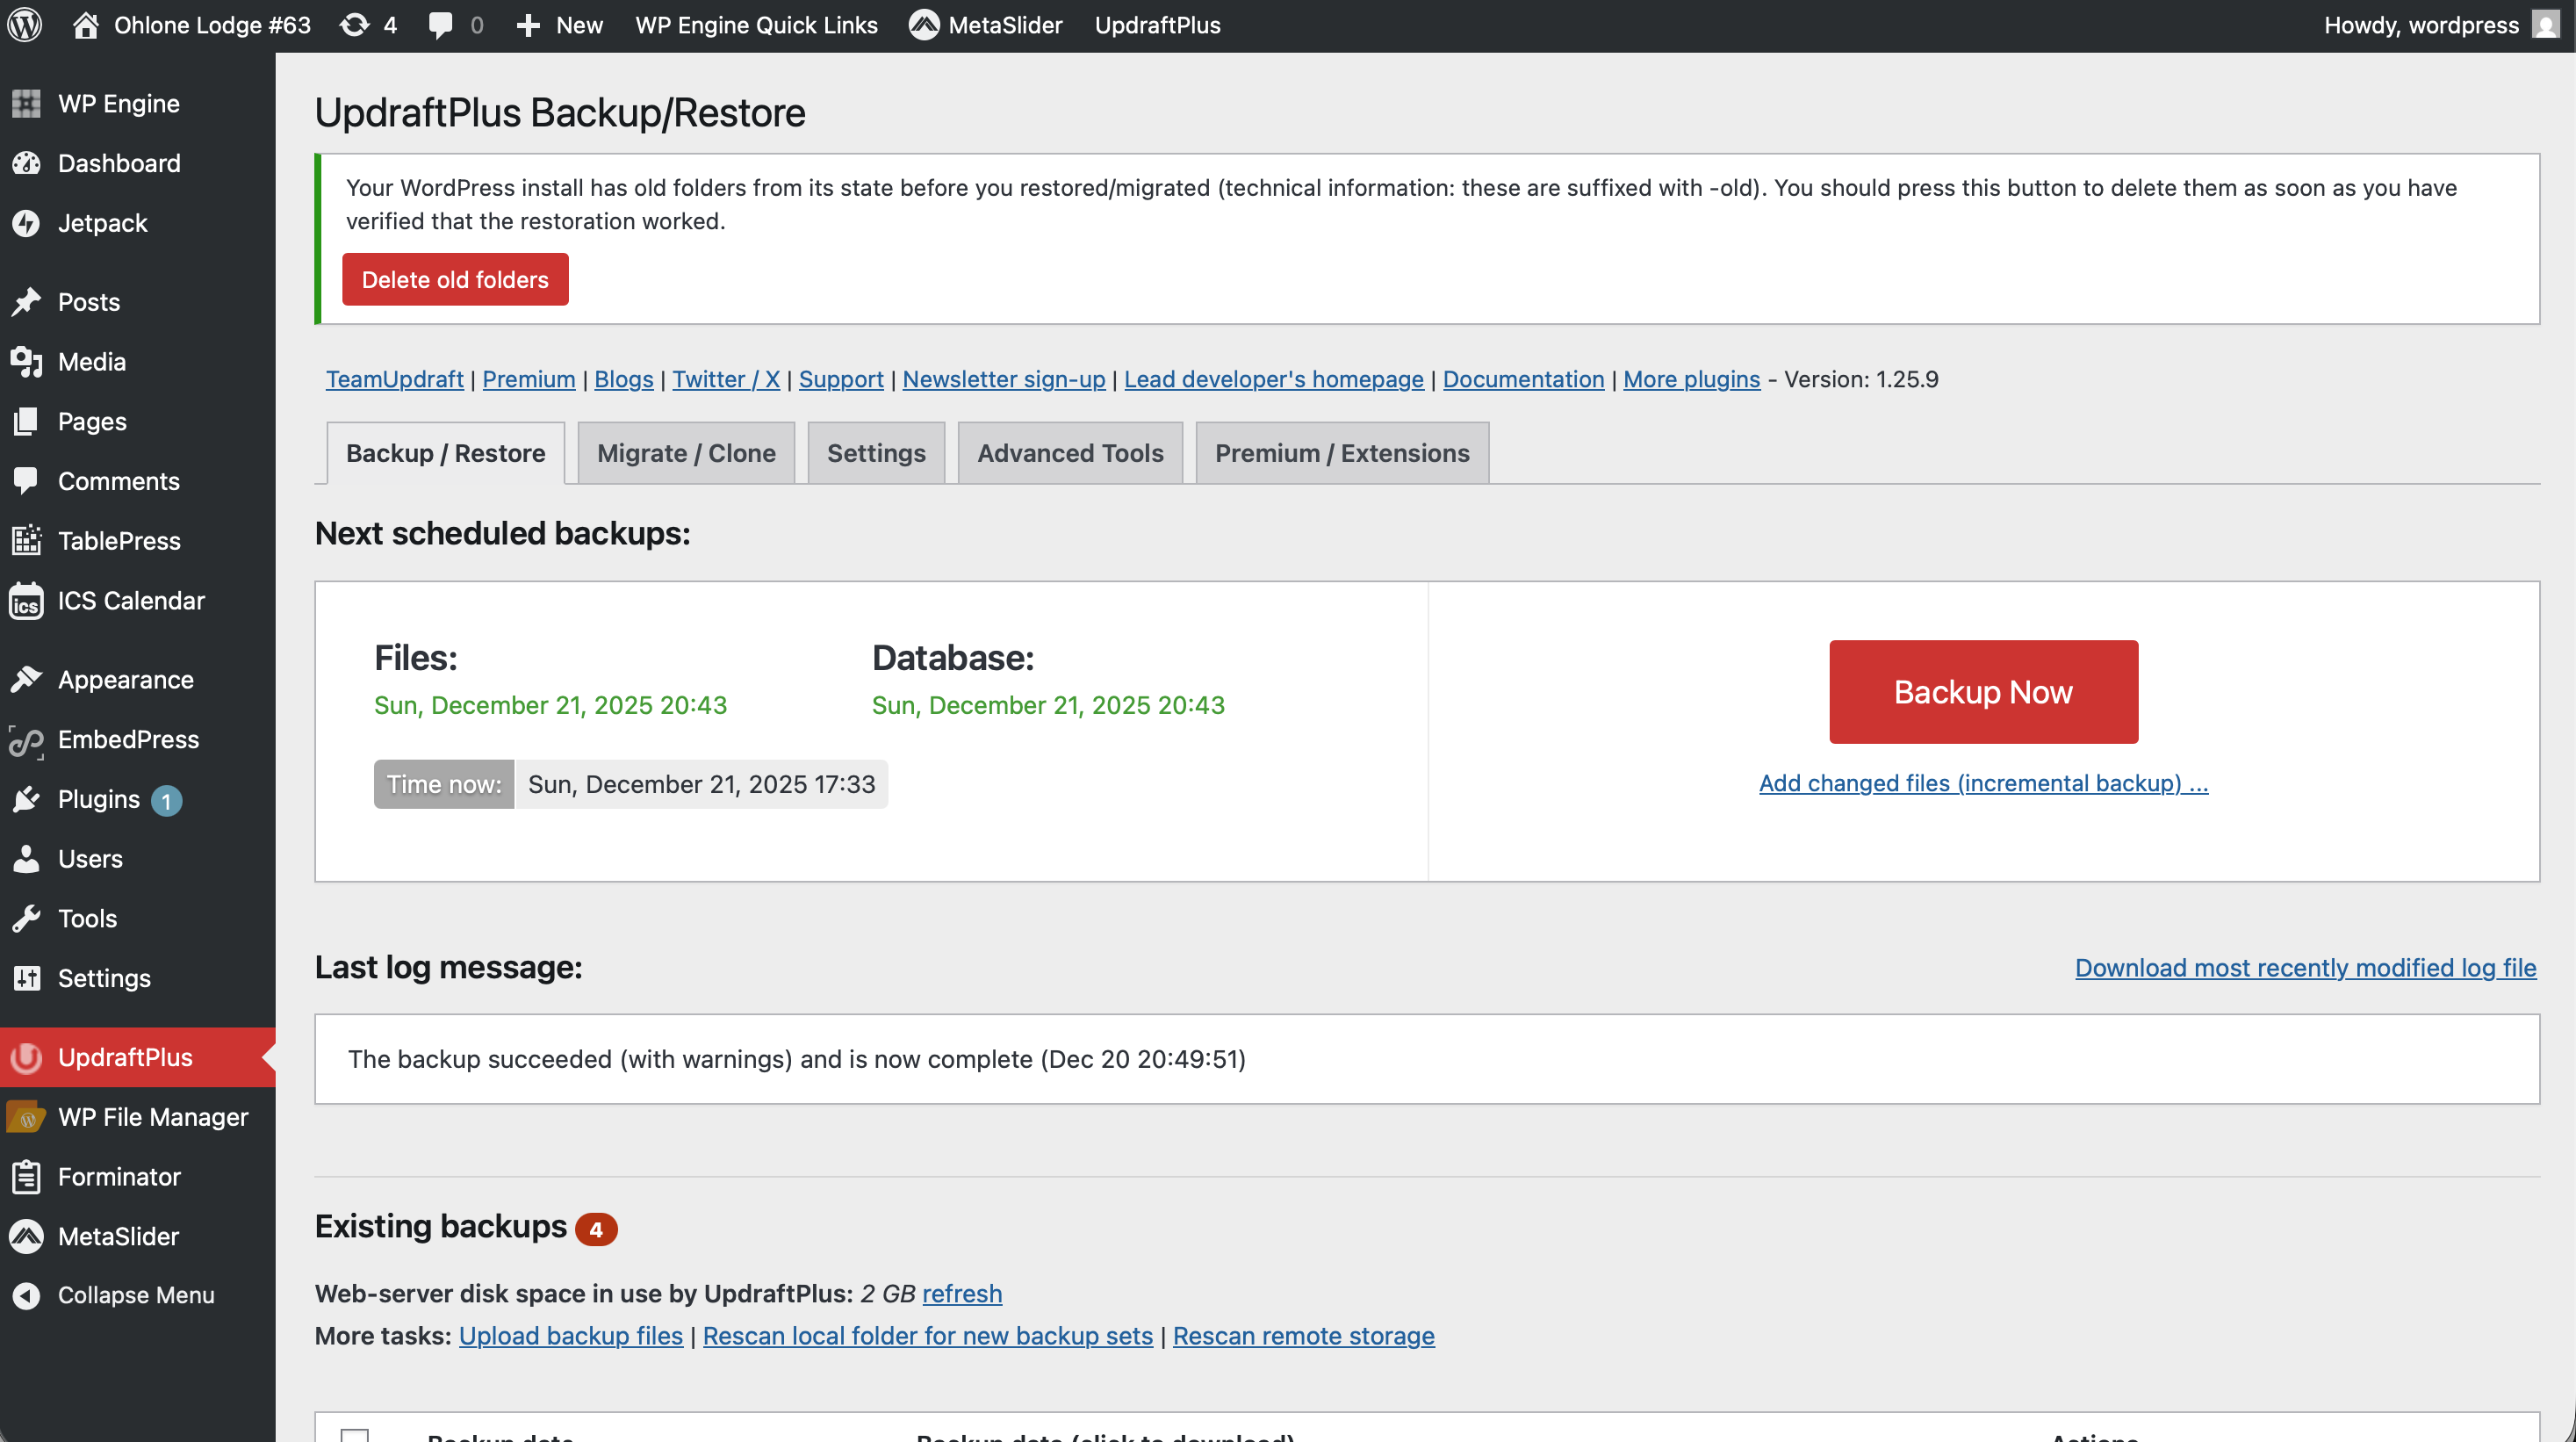Click the updates refresh icon in admin bar

coord(354,25)
